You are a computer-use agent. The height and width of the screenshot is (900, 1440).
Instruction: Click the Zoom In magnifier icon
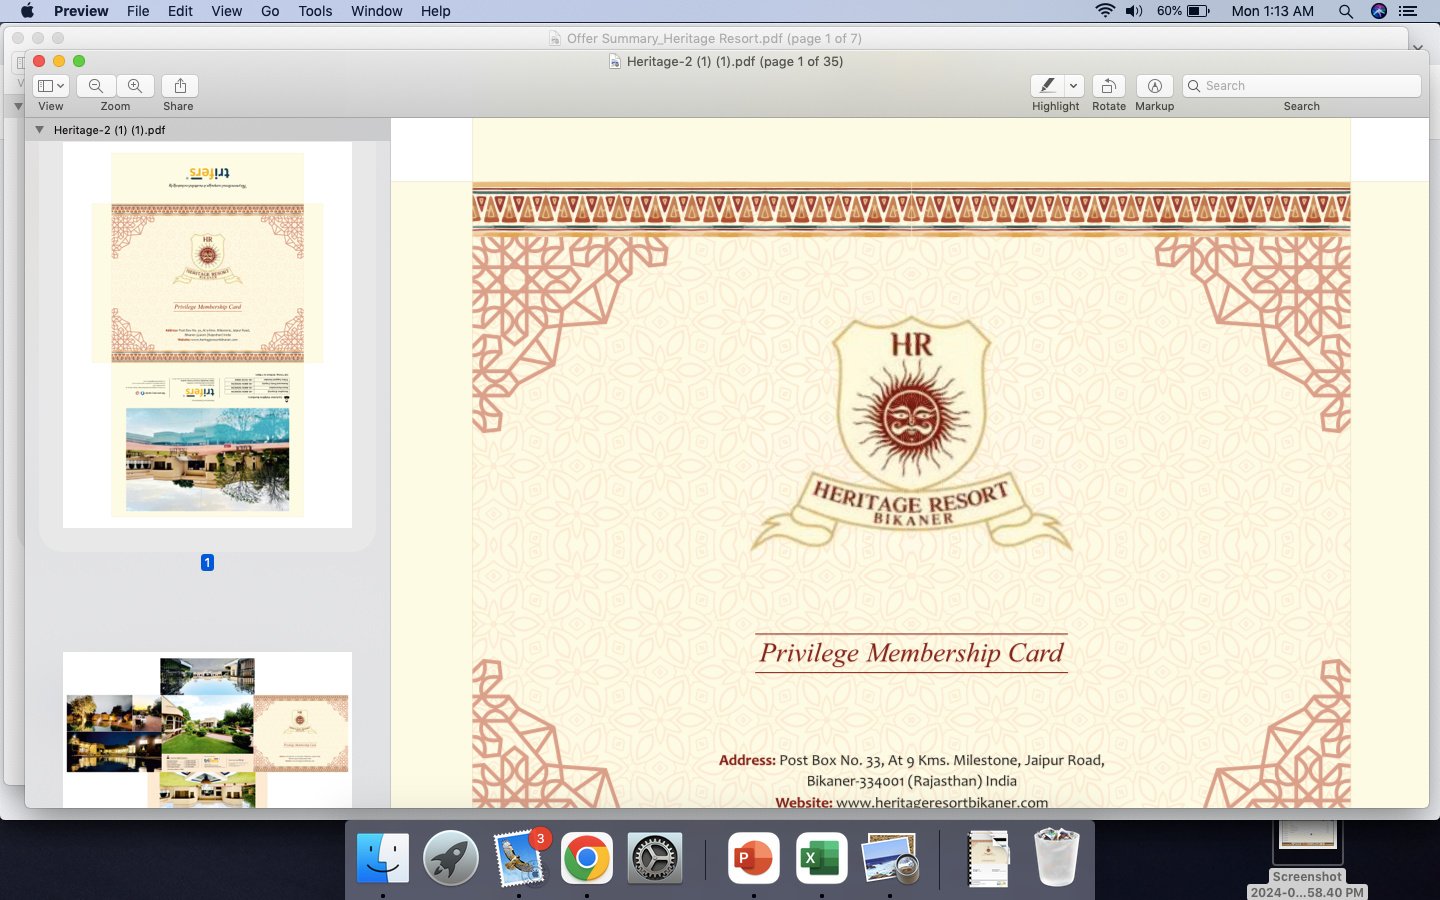(x=135, y=86)
